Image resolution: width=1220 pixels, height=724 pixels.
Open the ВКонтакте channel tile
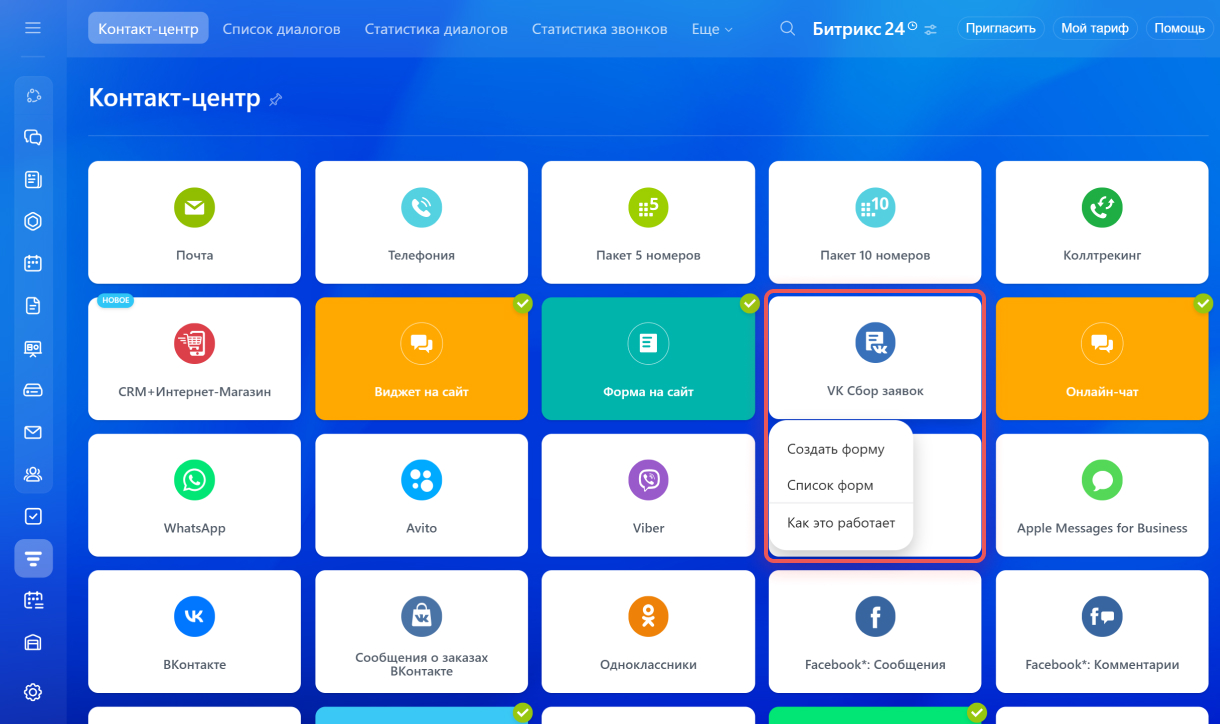(x=194, y=631)
